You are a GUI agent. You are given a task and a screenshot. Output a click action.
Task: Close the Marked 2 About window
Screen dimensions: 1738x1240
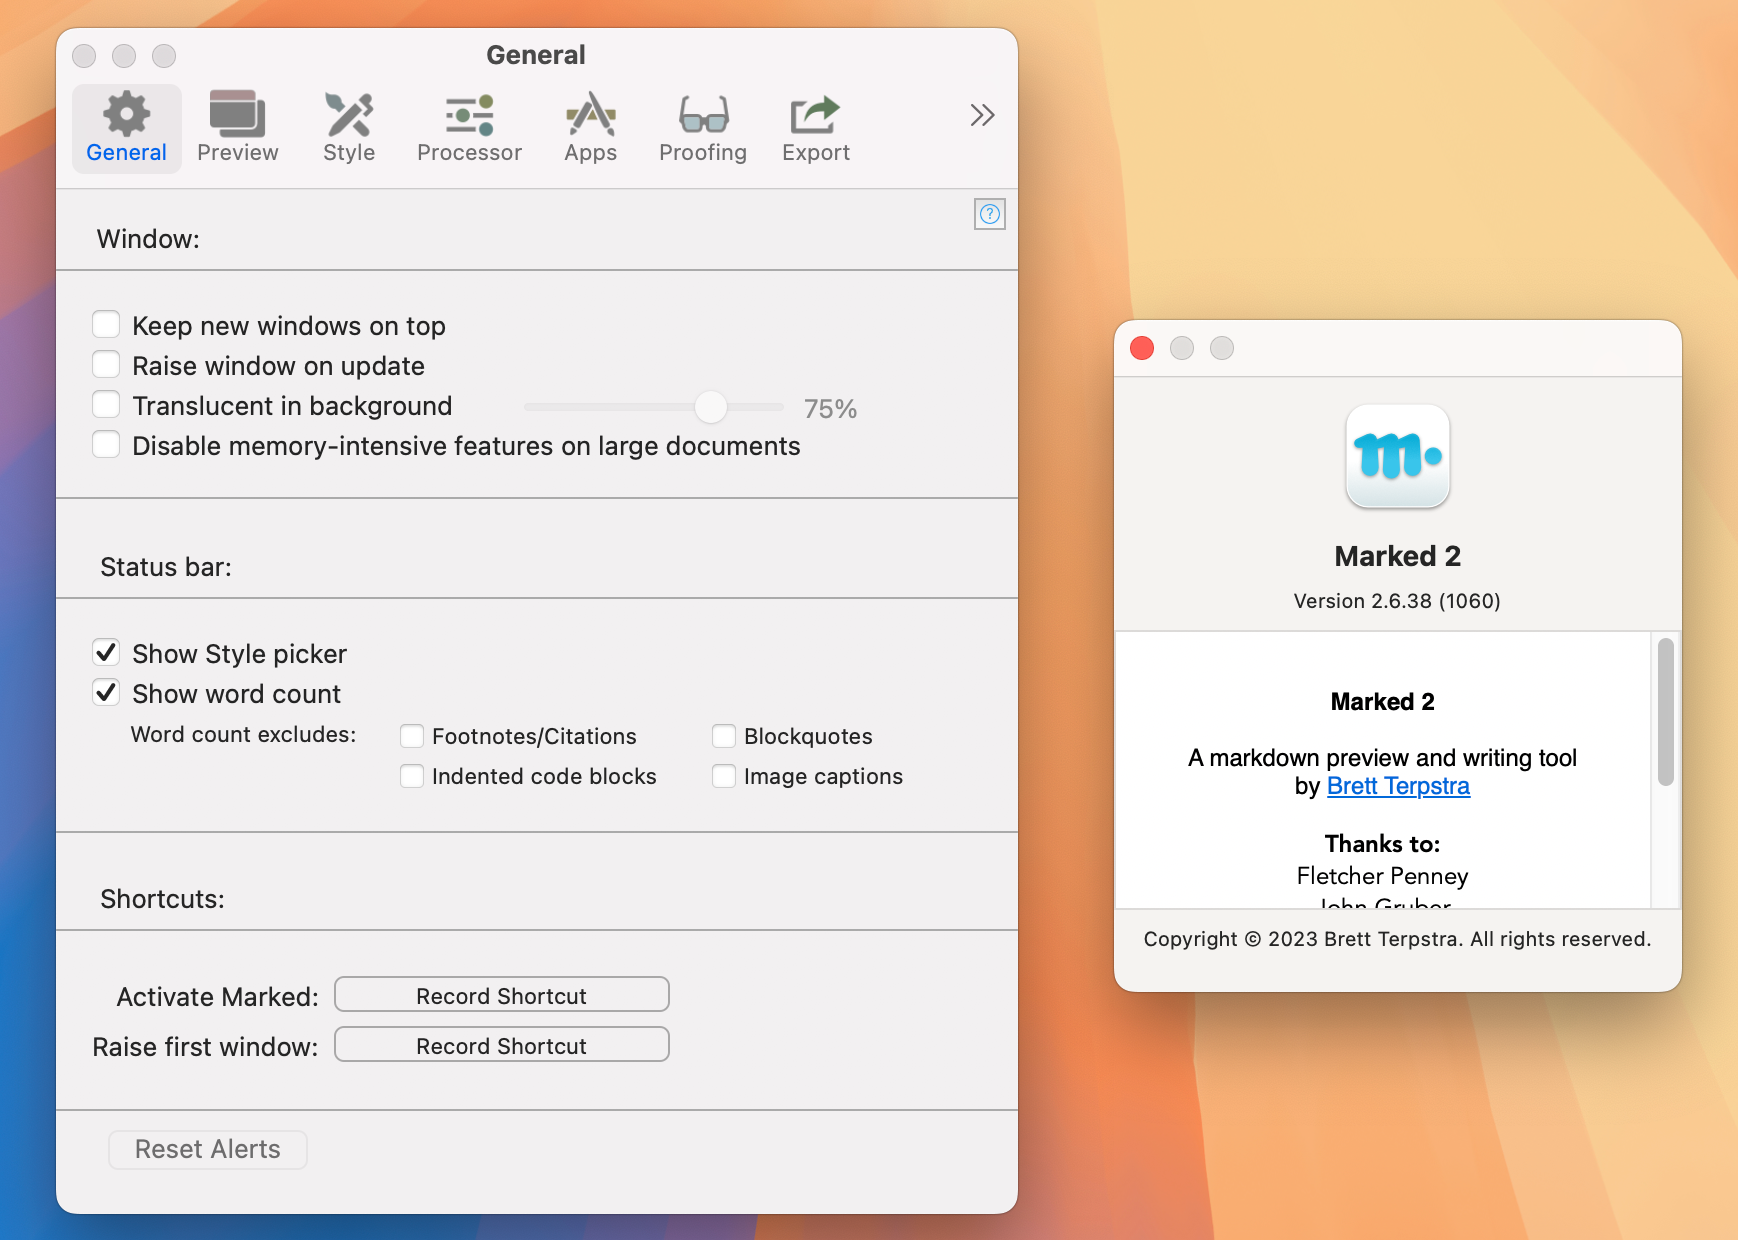1142,348
